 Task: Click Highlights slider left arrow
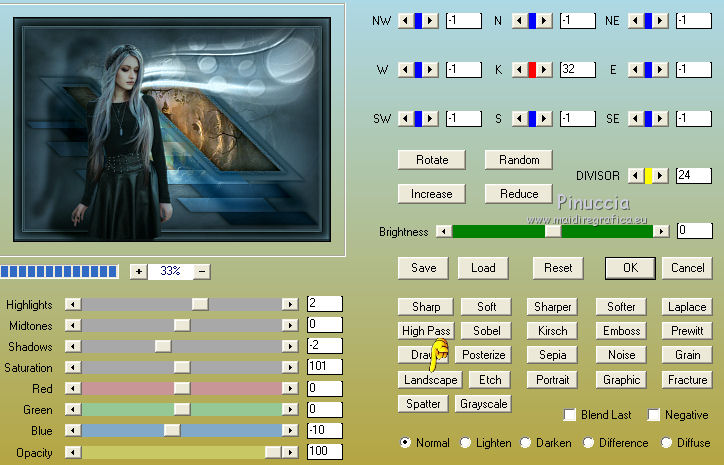coord(73,304)
